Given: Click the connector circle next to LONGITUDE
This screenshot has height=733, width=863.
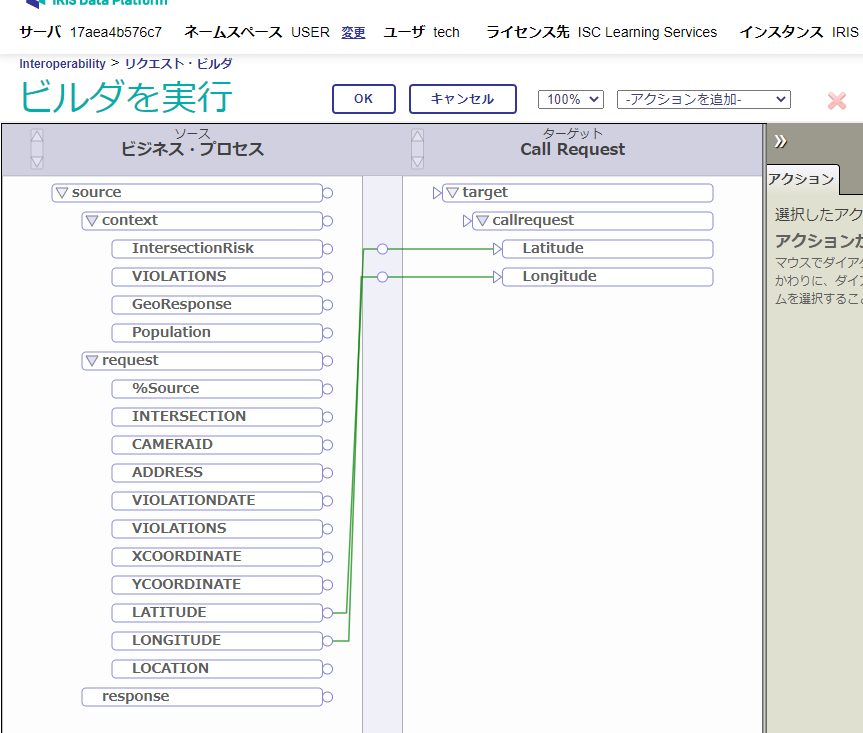Looking at the screenshot, I should click(327, 640).
